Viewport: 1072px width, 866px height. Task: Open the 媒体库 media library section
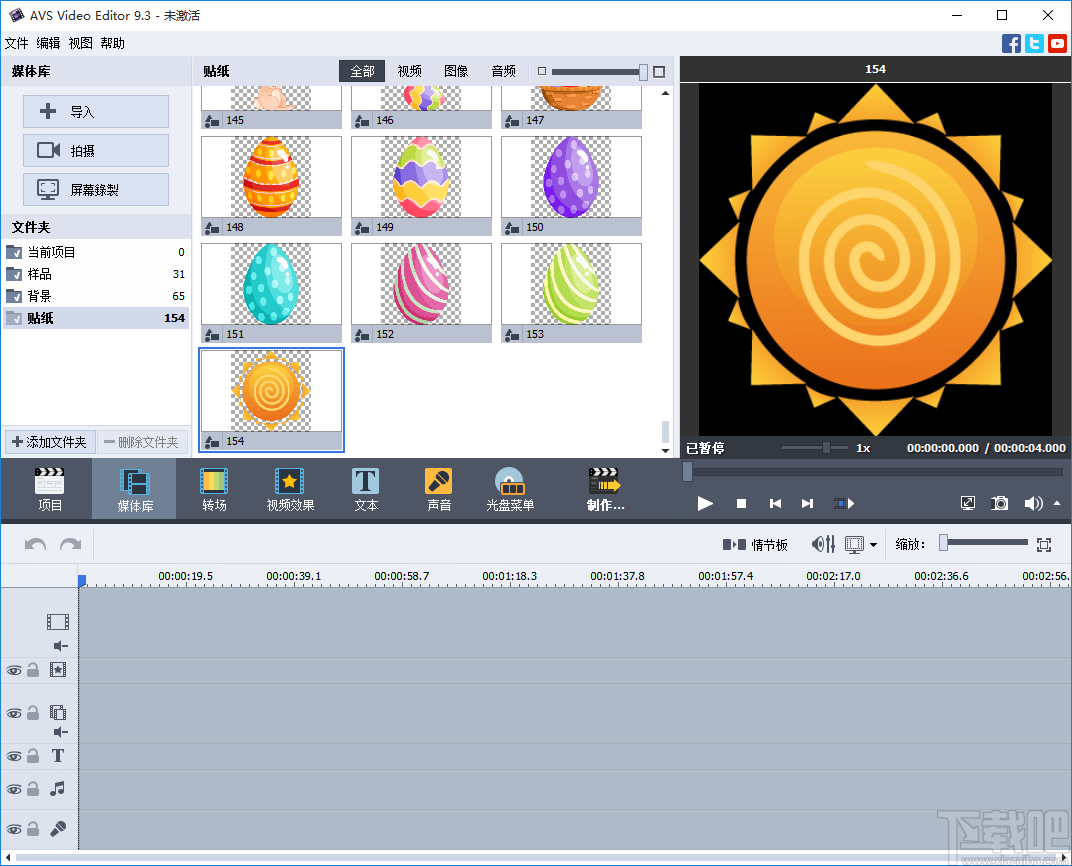click(135, 489)
